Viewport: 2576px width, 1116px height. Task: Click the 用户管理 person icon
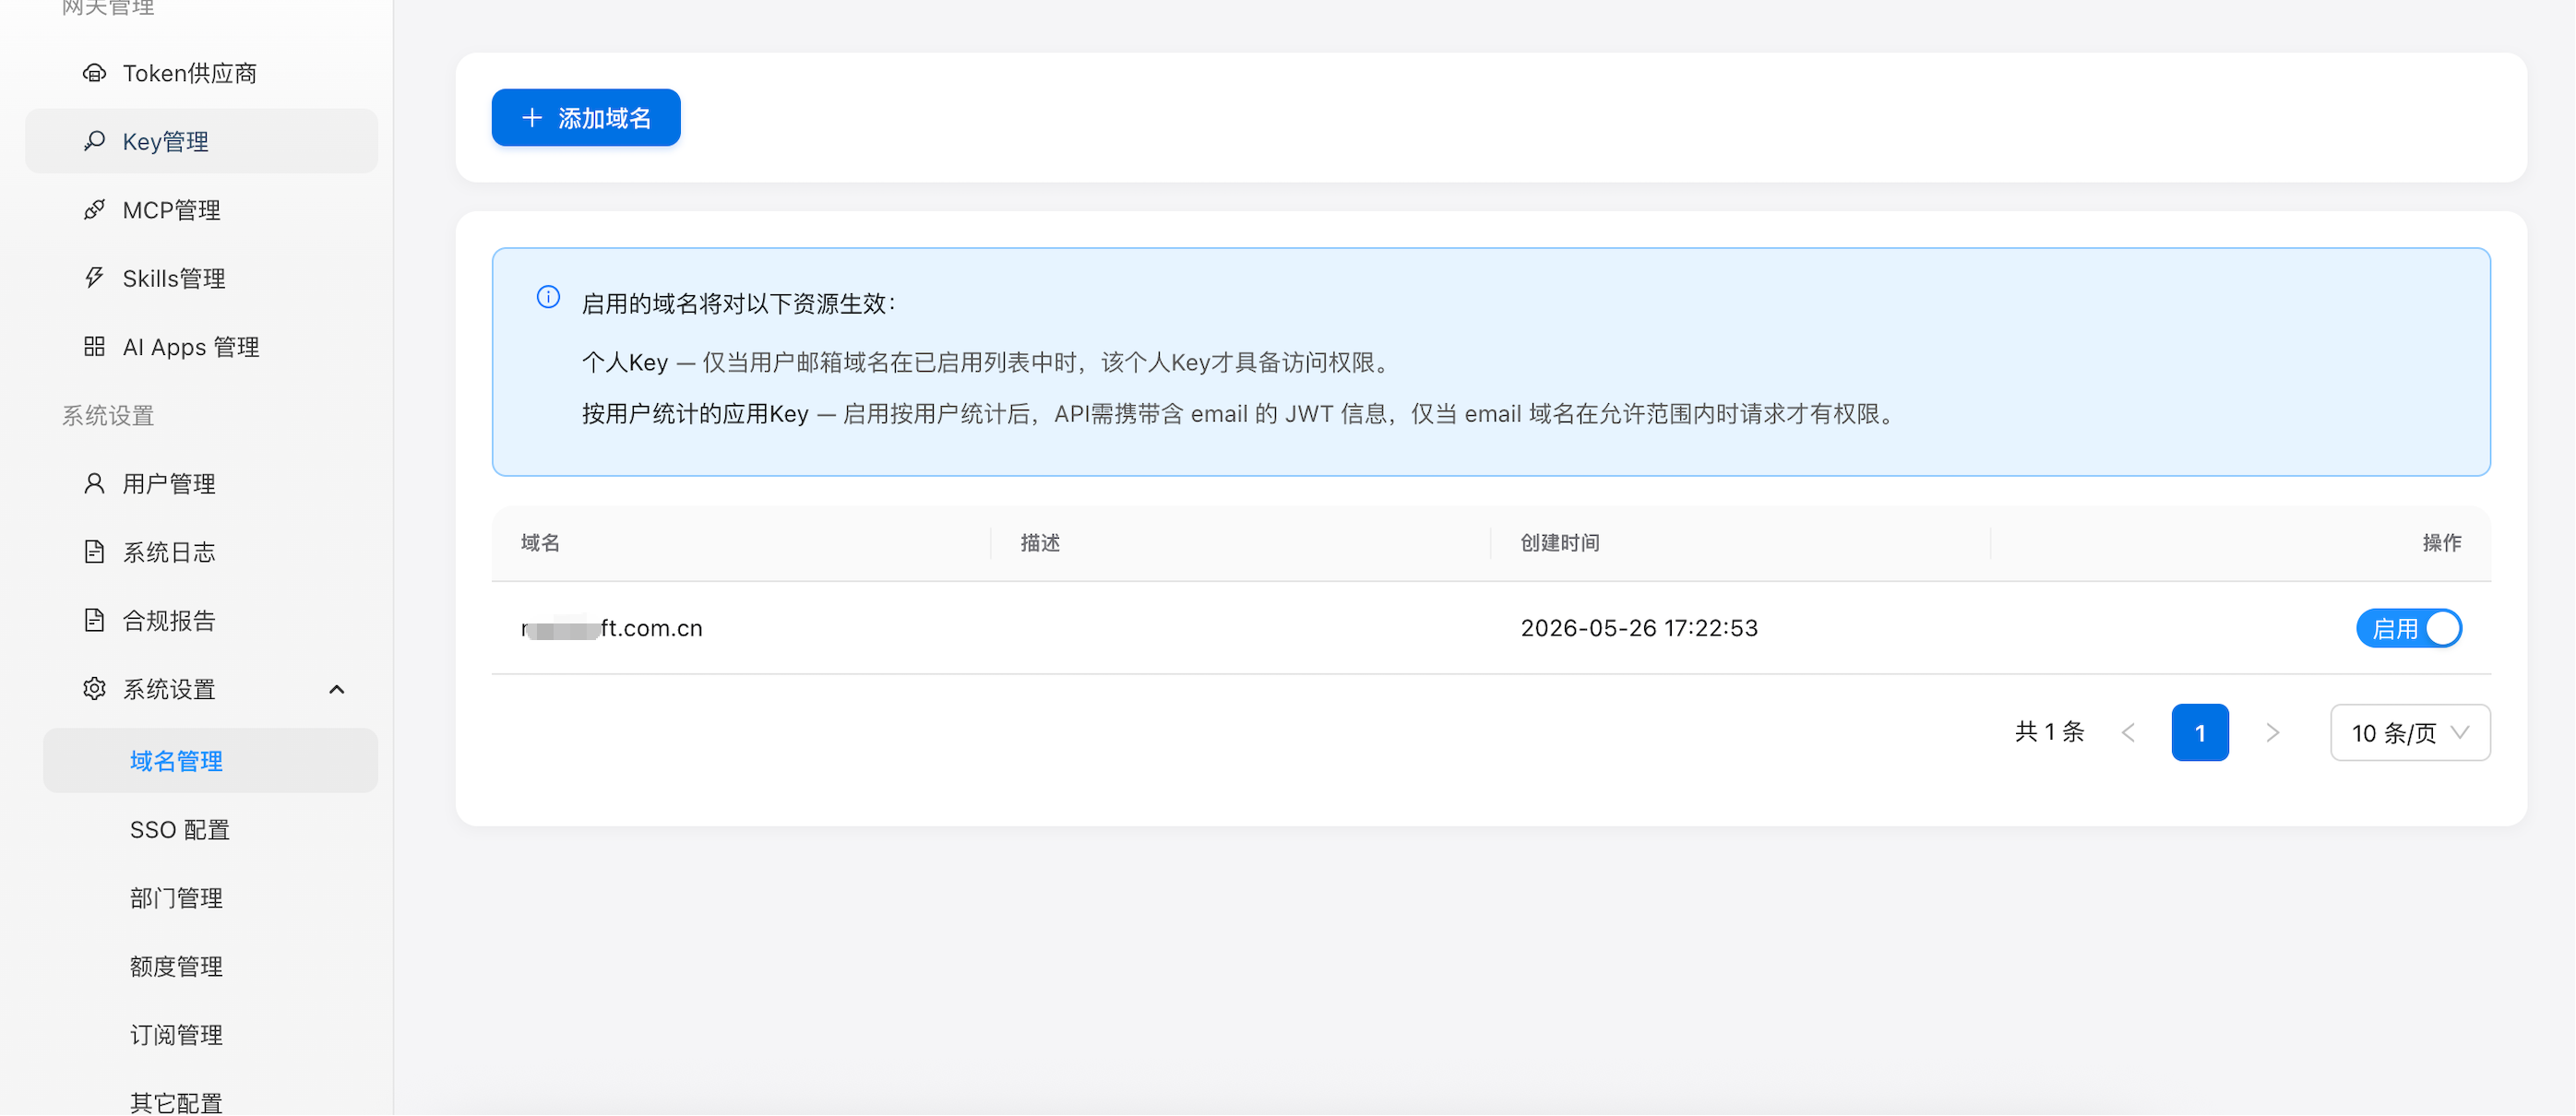tap(94, 484)
